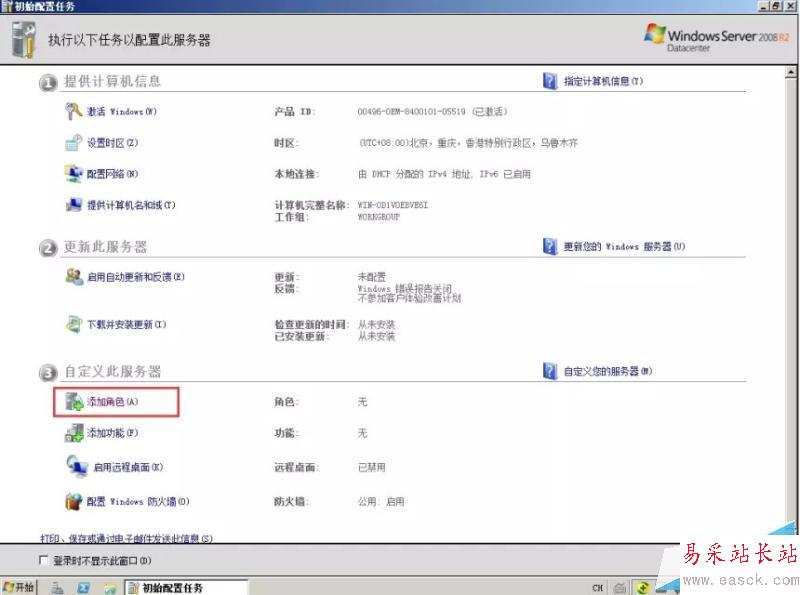Click the 启用远程桌面 icon
Image resolution: width=800 pixels, height=595 pixels.
(x=77, y=466)
